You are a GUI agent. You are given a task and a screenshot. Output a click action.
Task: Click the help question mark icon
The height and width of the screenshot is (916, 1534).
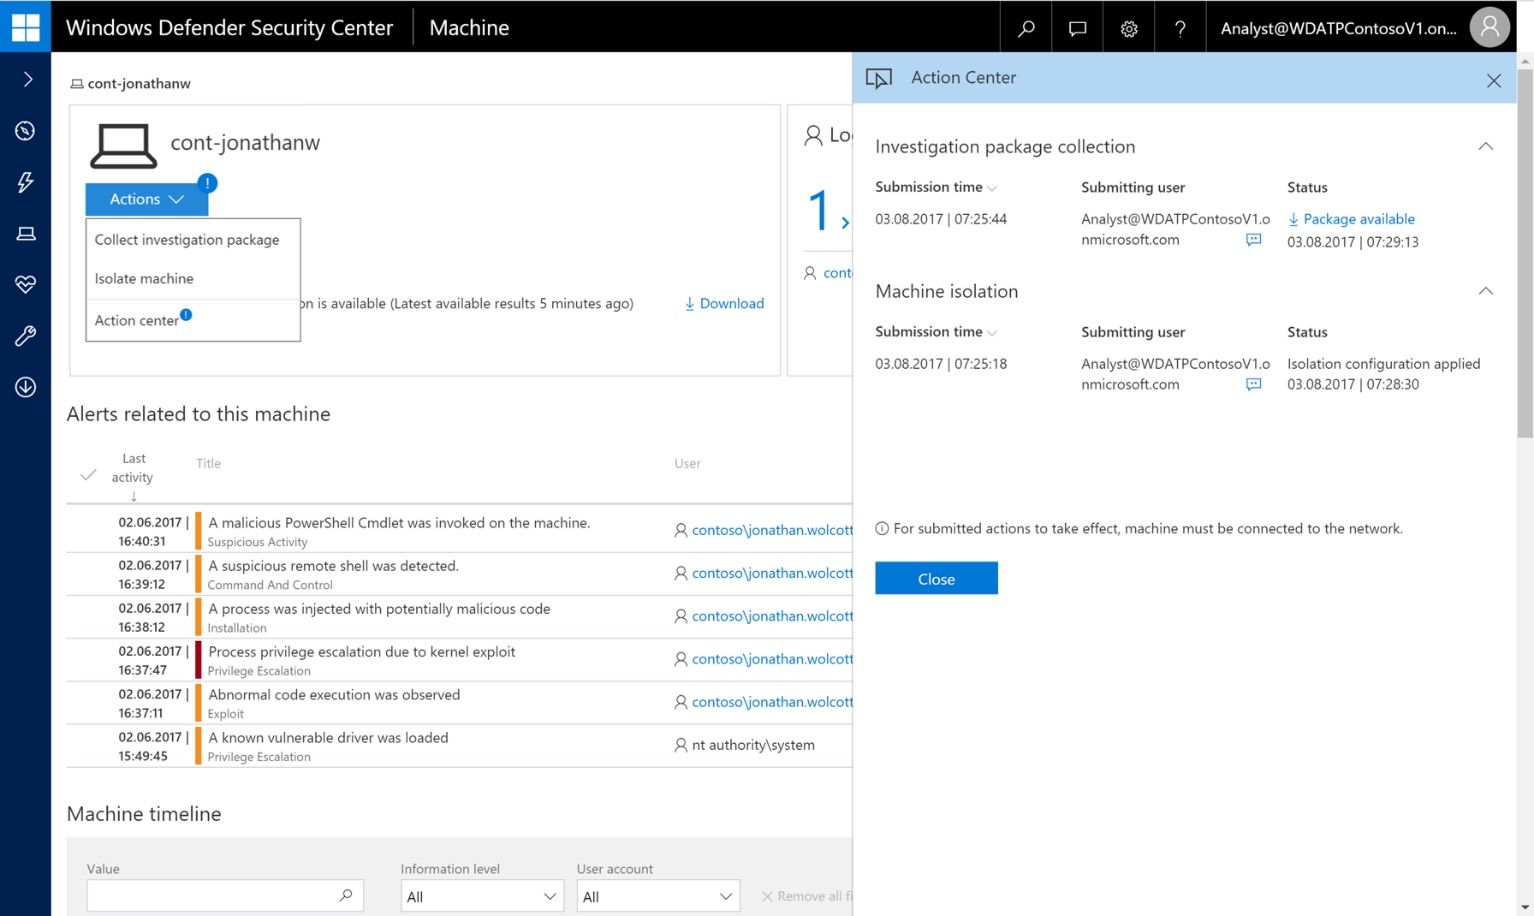[1180, 28]
